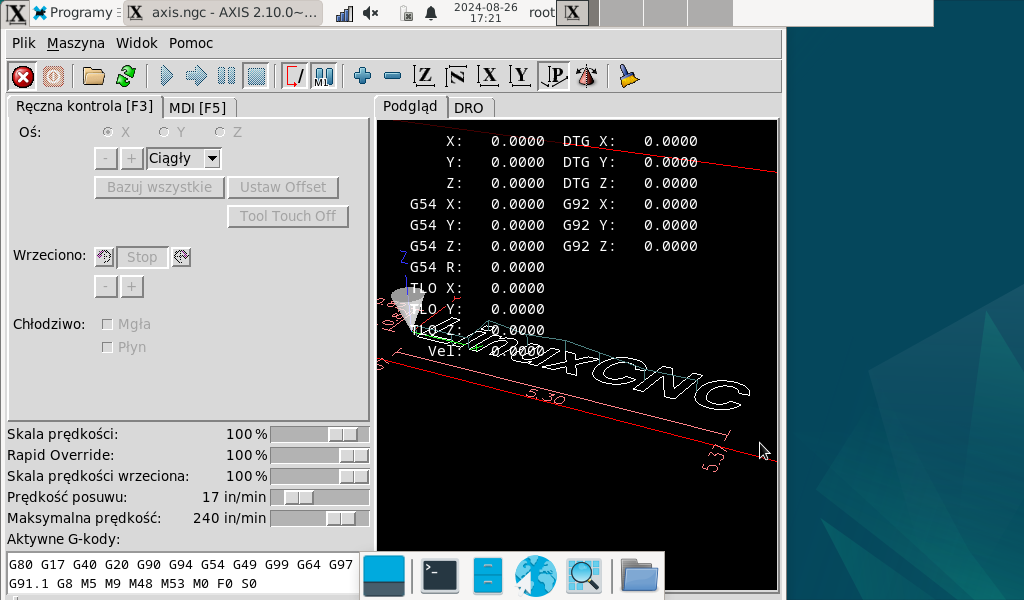Viewport: 1024px width, 600px height.
Task: Open network status tray icon
Action: tap(344, 13)
